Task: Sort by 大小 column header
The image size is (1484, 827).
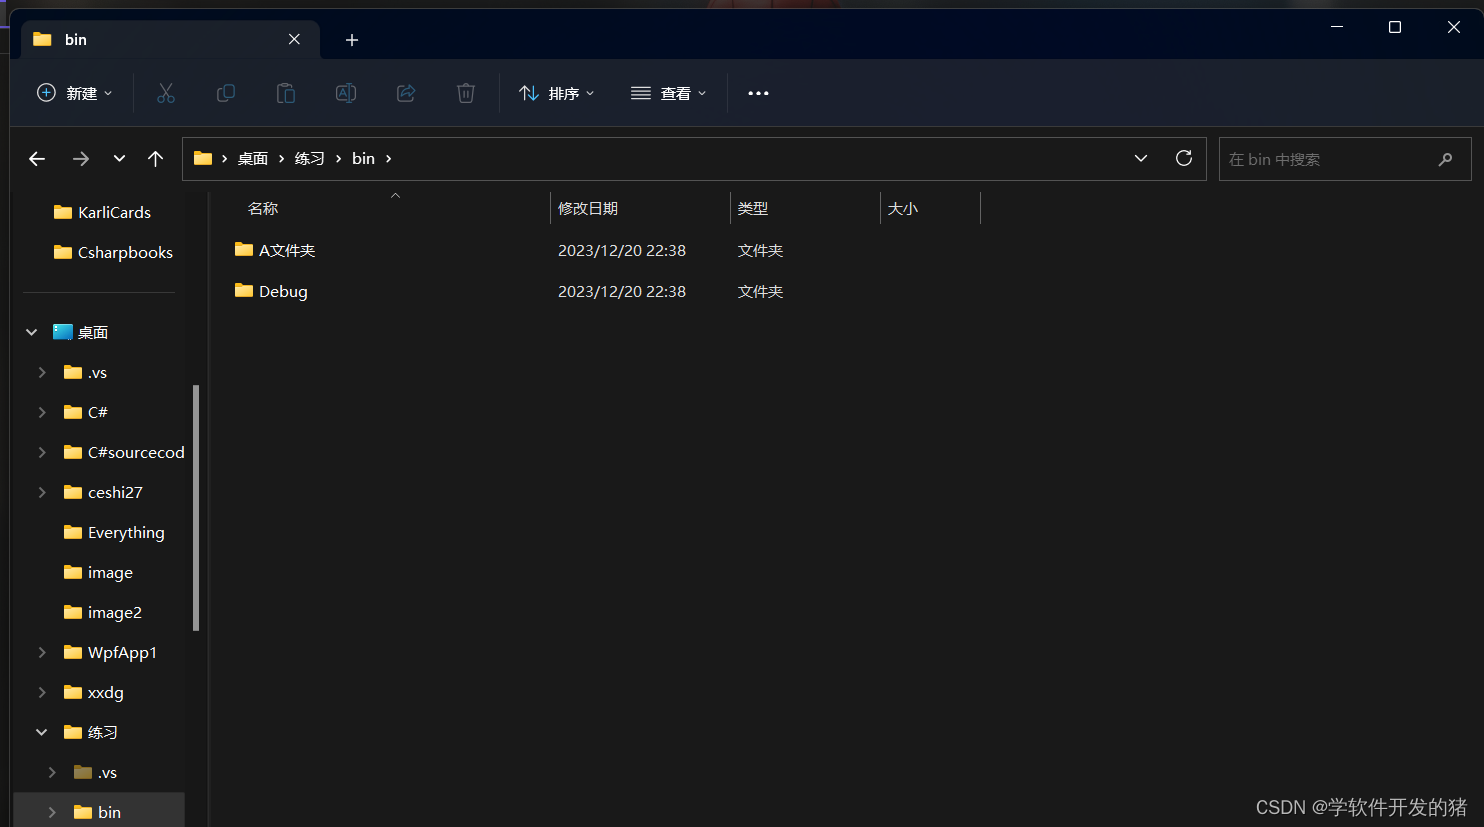Action: point(903,208)
